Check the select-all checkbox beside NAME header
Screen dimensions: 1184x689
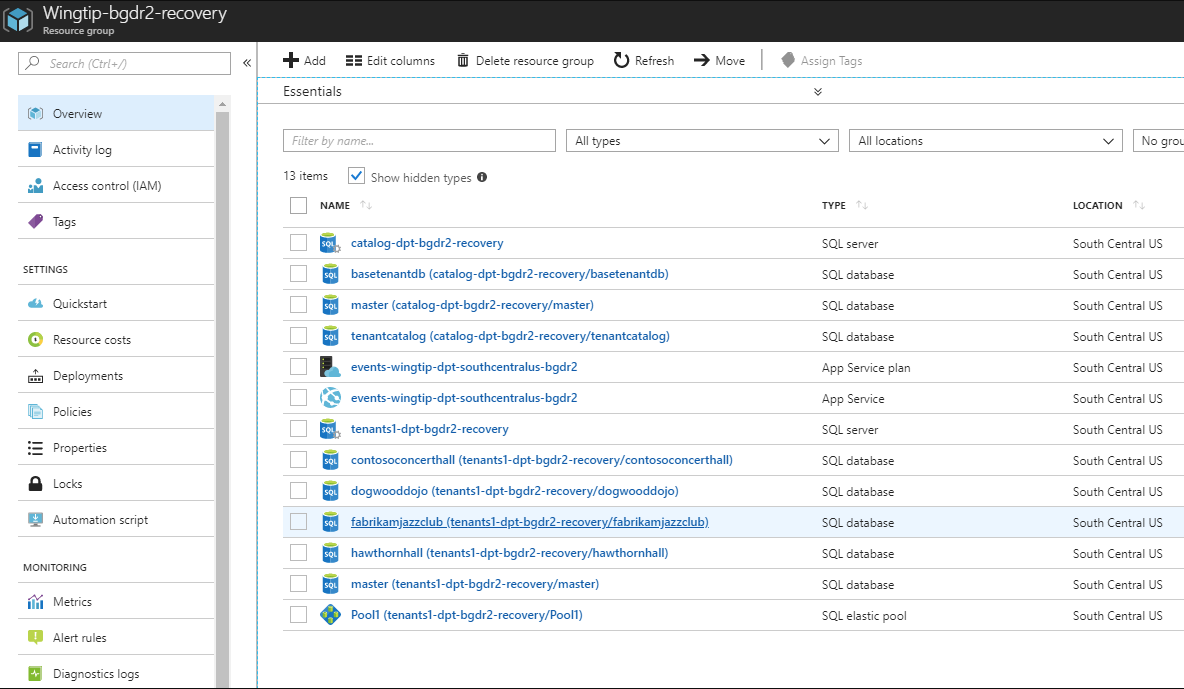pyautogui.click(x=298, y=205)
